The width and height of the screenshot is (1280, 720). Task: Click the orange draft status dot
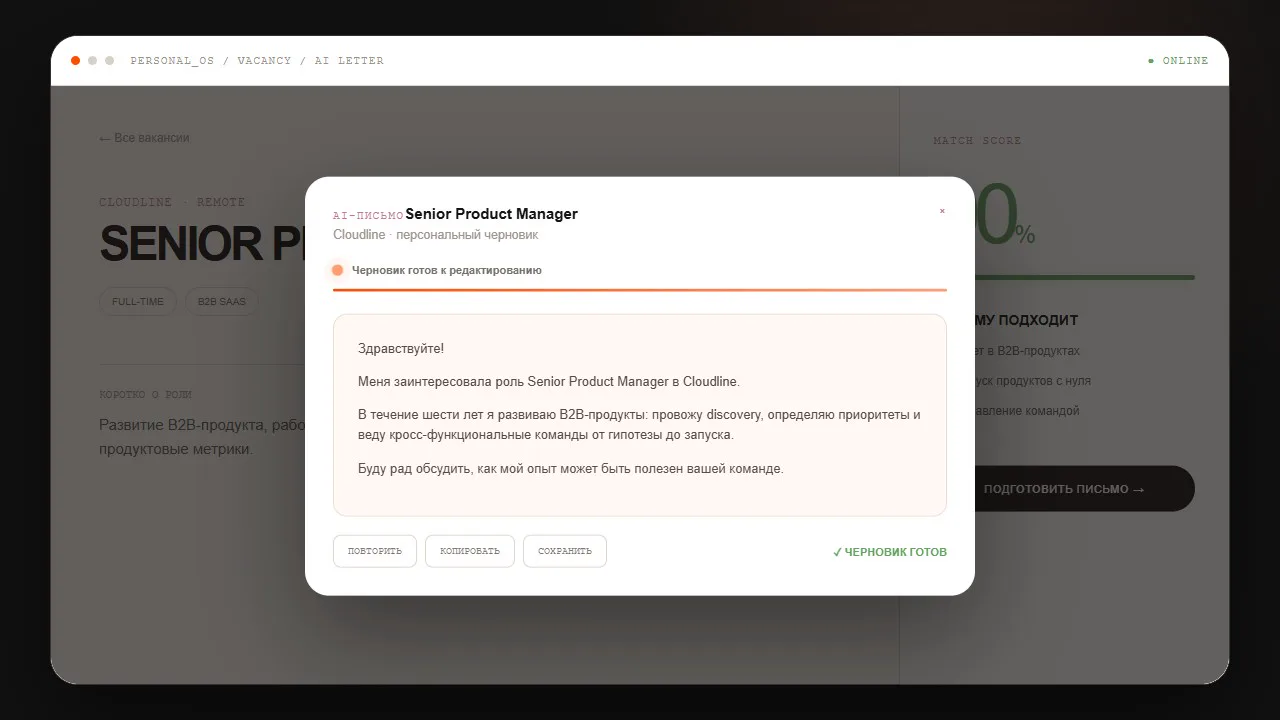coord(337,270)
